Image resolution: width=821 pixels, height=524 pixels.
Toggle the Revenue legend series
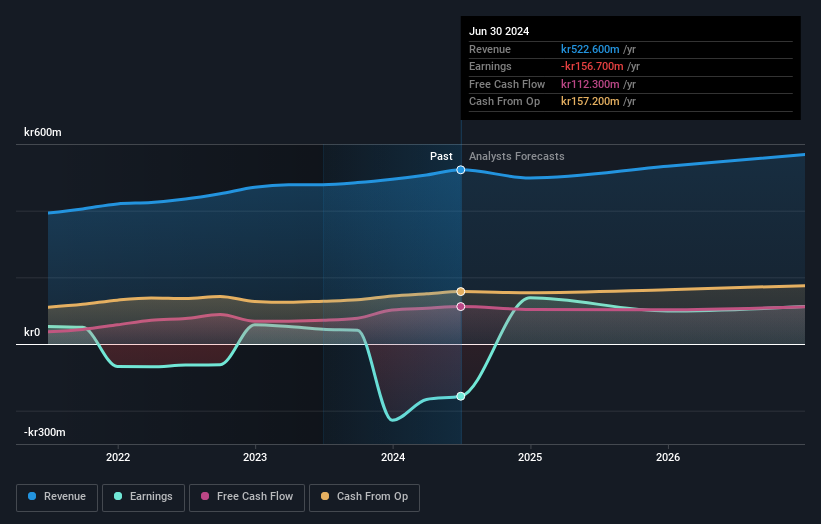(57, 497)
